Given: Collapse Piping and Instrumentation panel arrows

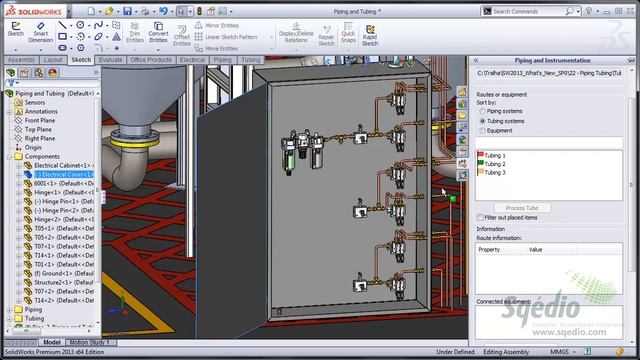Looking at the screenshot, I should pos(476,60).
